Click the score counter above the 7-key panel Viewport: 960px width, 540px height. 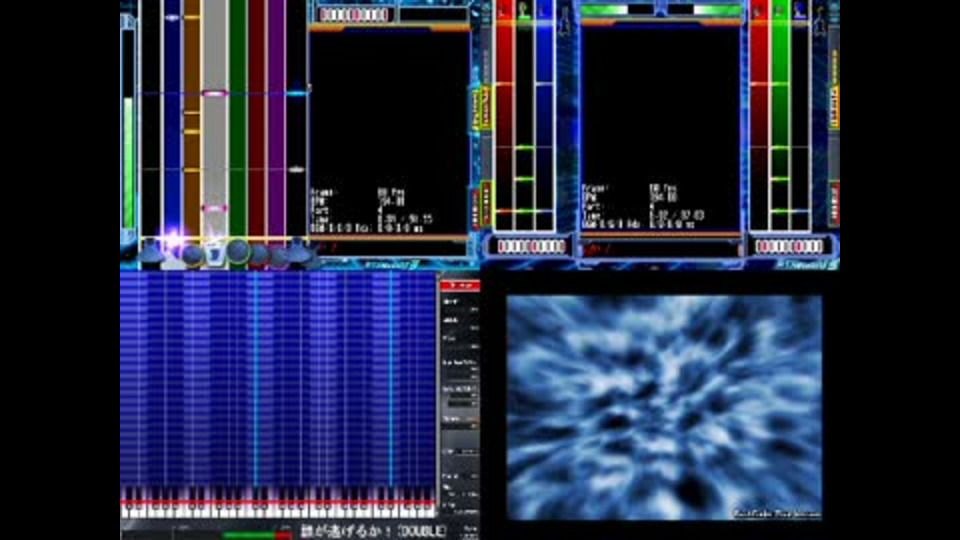click(354, 15)
